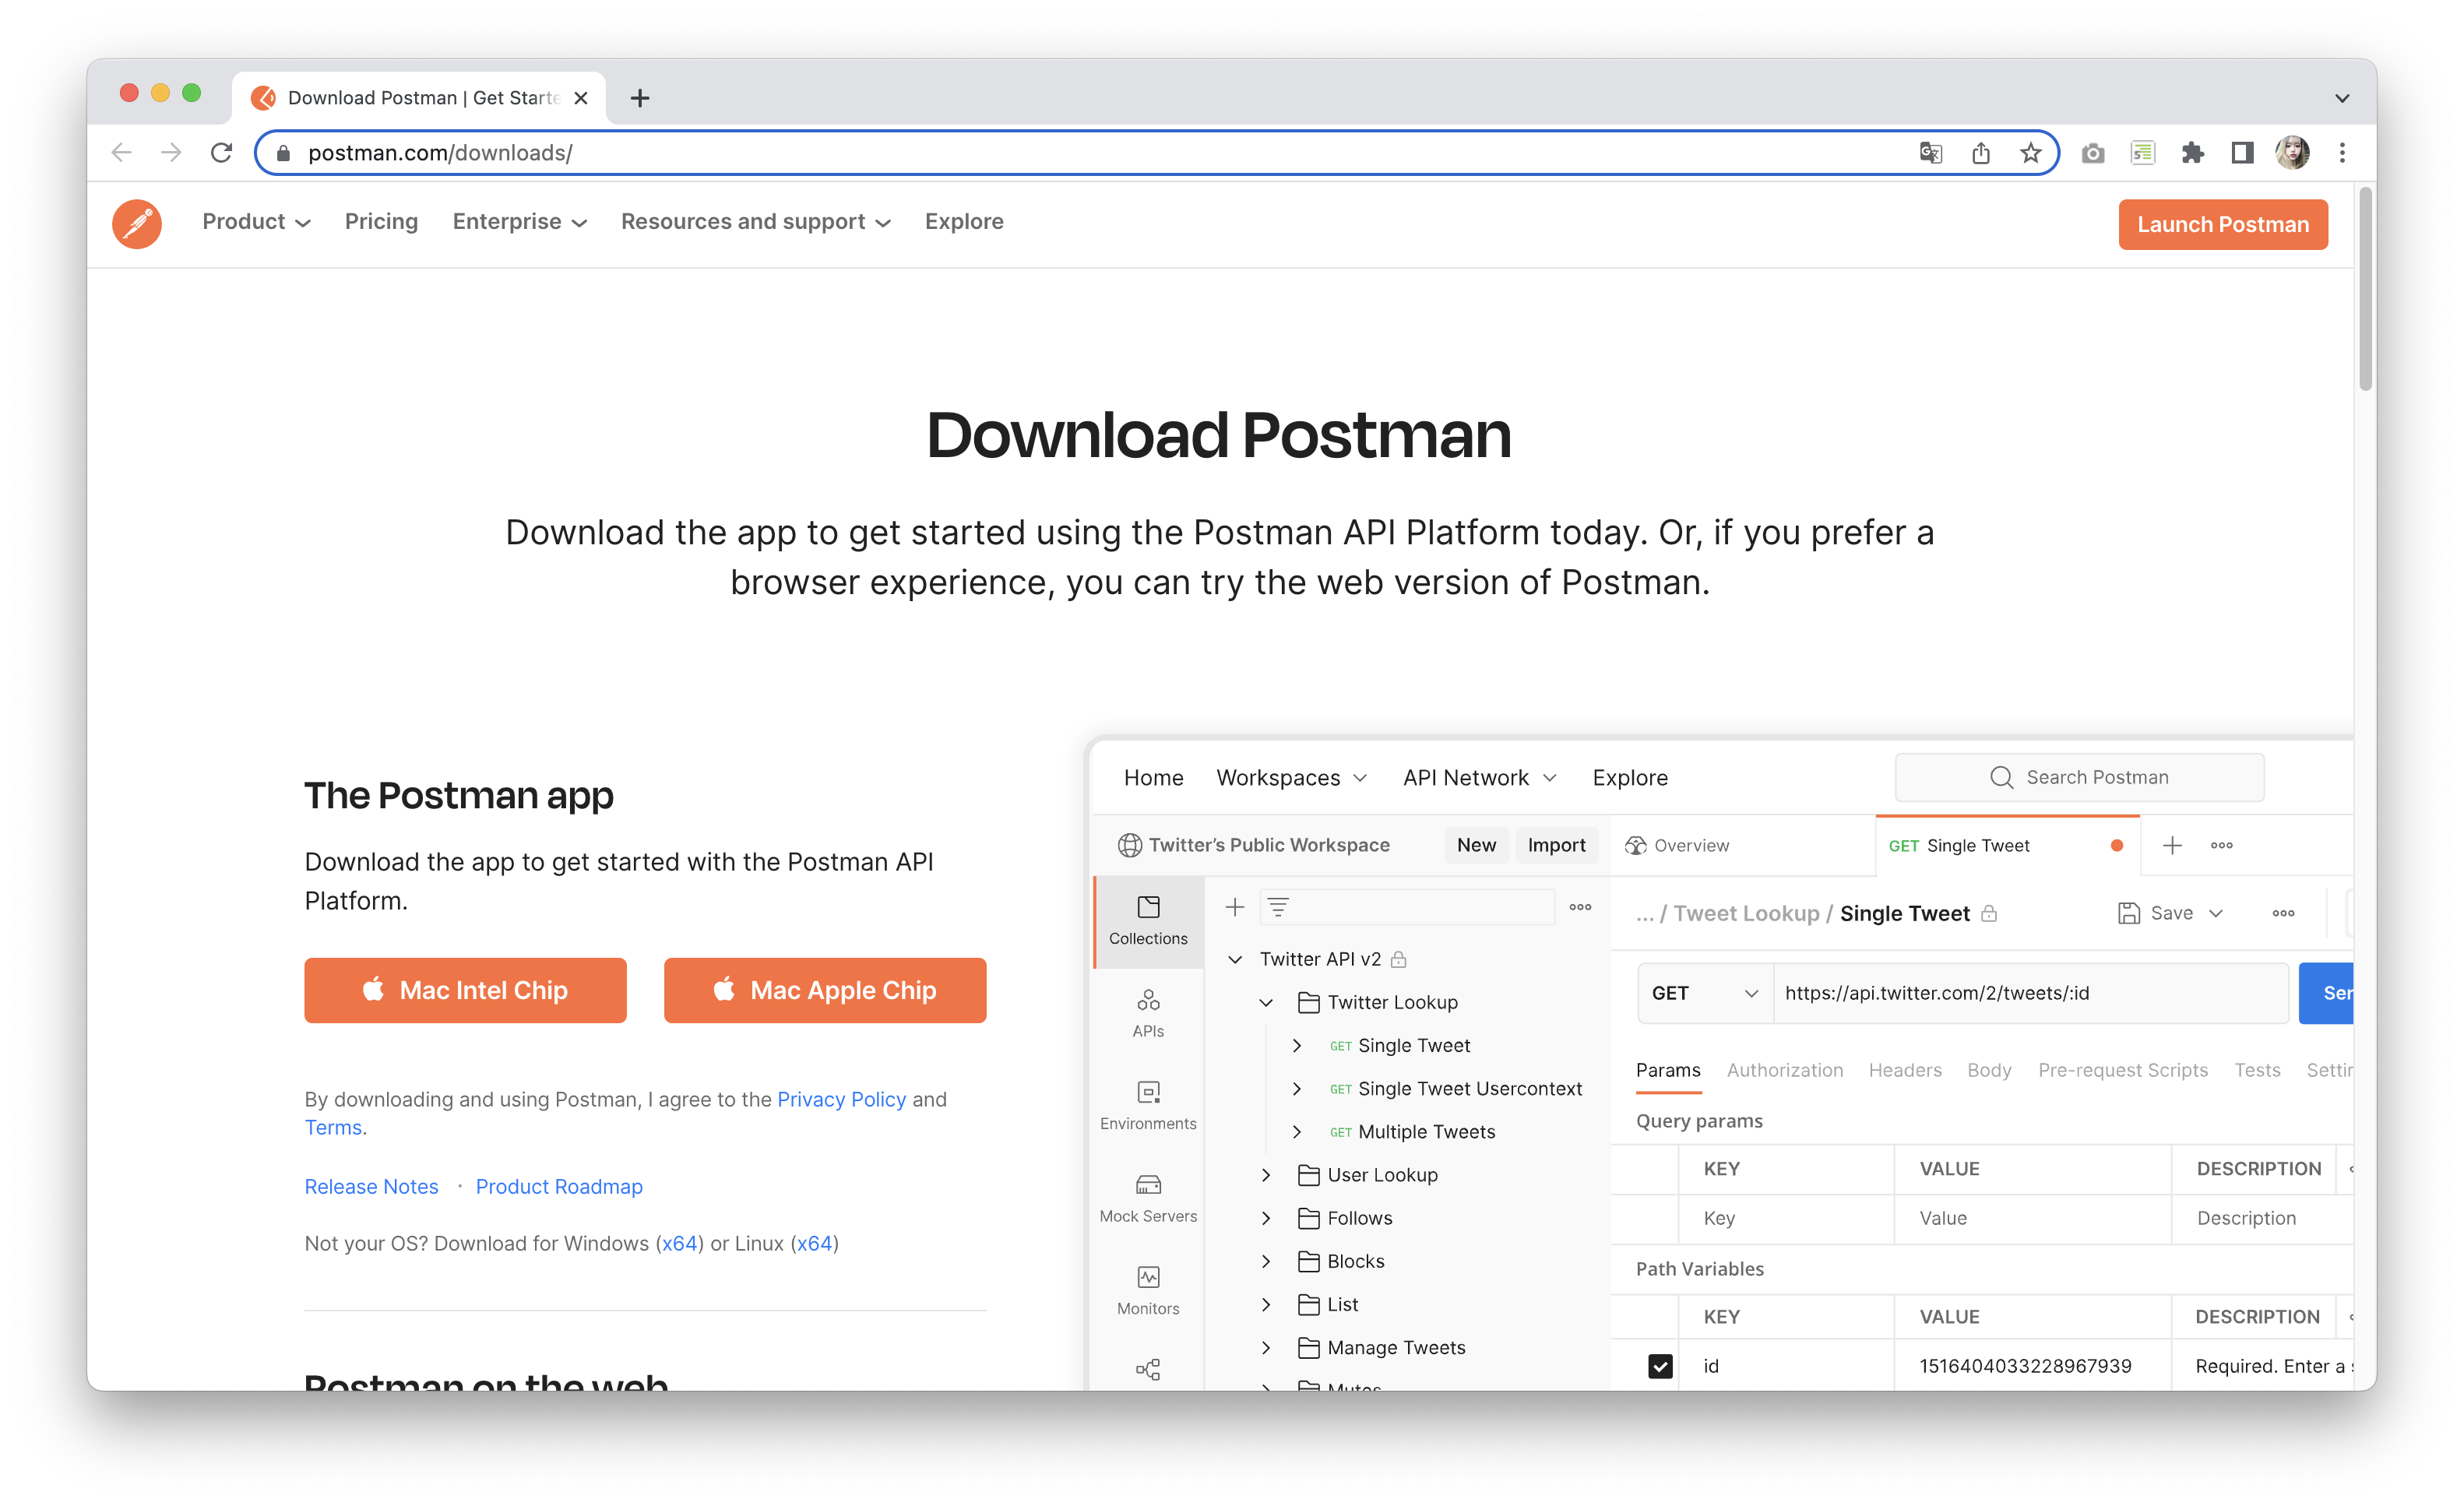Screen dimensions: 2464x1506
Task: Open the Tests tab
Action: tap(2257, 1070)
